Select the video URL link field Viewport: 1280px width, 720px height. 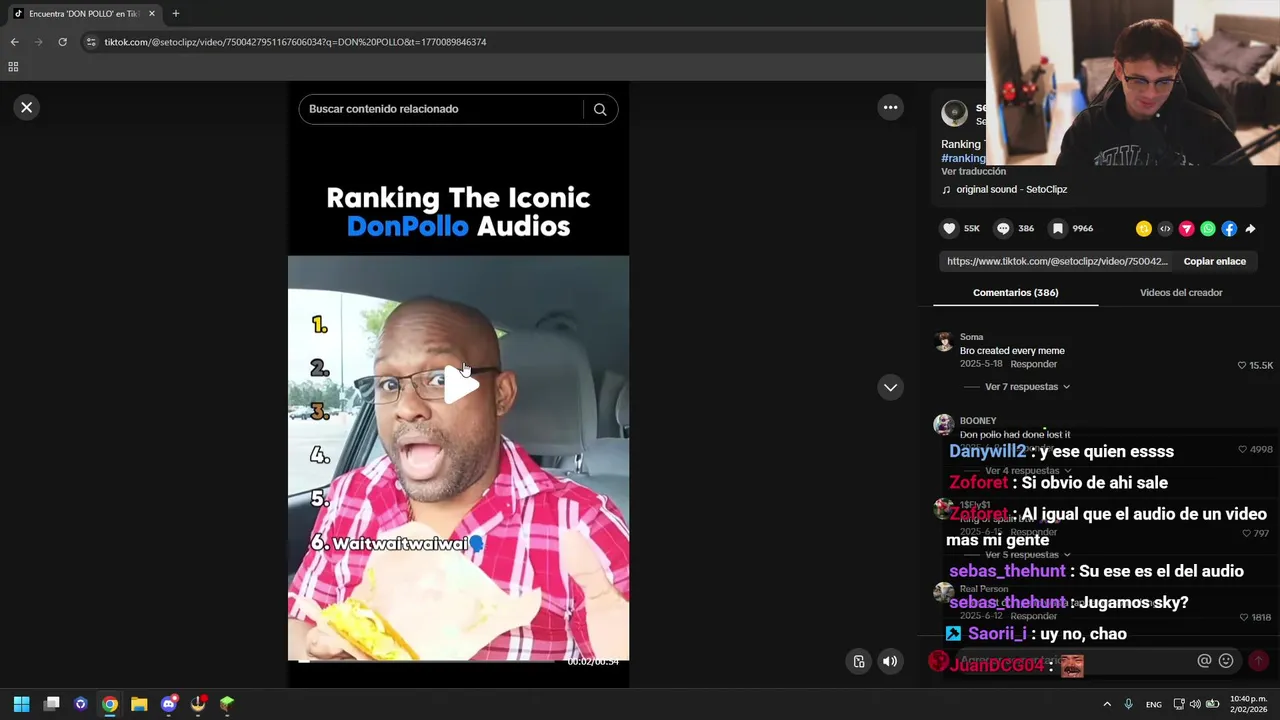coord(1057,261)
